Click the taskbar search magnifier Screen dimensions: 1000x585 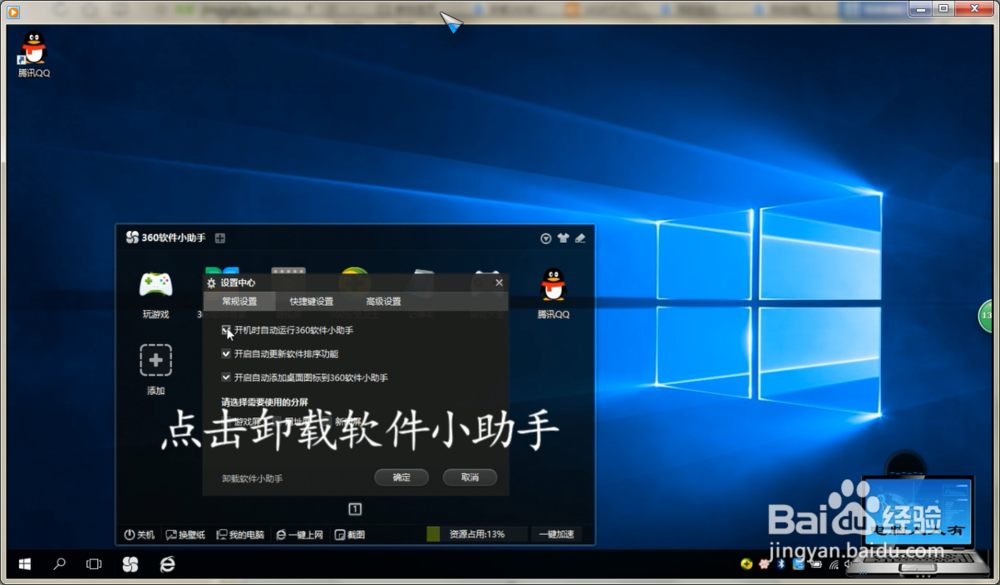tap(59, 564)
